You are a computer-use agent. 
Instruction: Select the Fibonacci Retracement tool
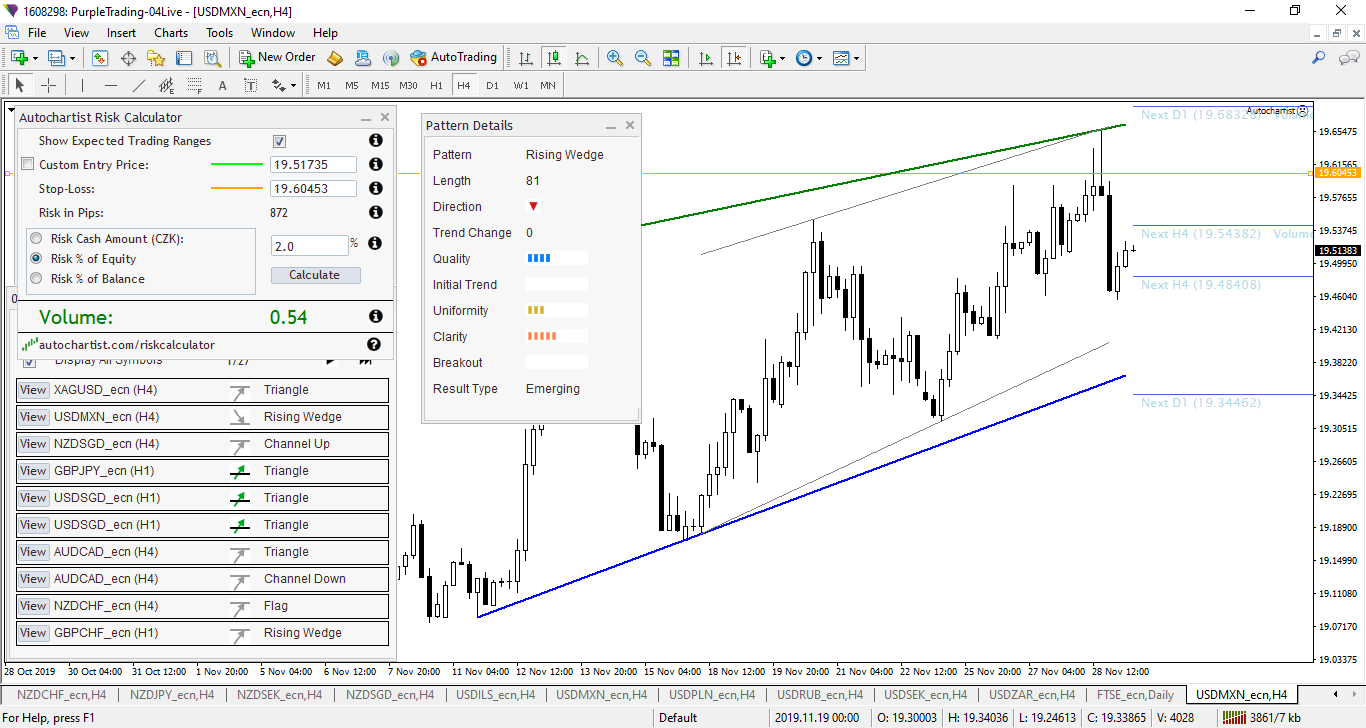coord(195,85)
